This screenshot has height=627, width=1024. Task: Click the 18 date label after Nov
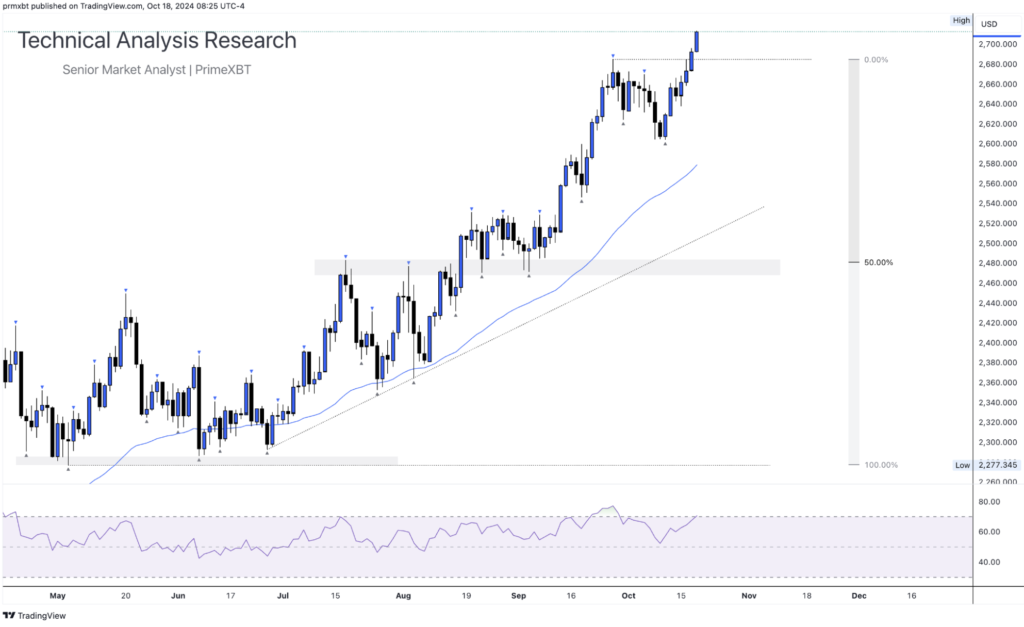pyautogui.click(x=807, y=596)
